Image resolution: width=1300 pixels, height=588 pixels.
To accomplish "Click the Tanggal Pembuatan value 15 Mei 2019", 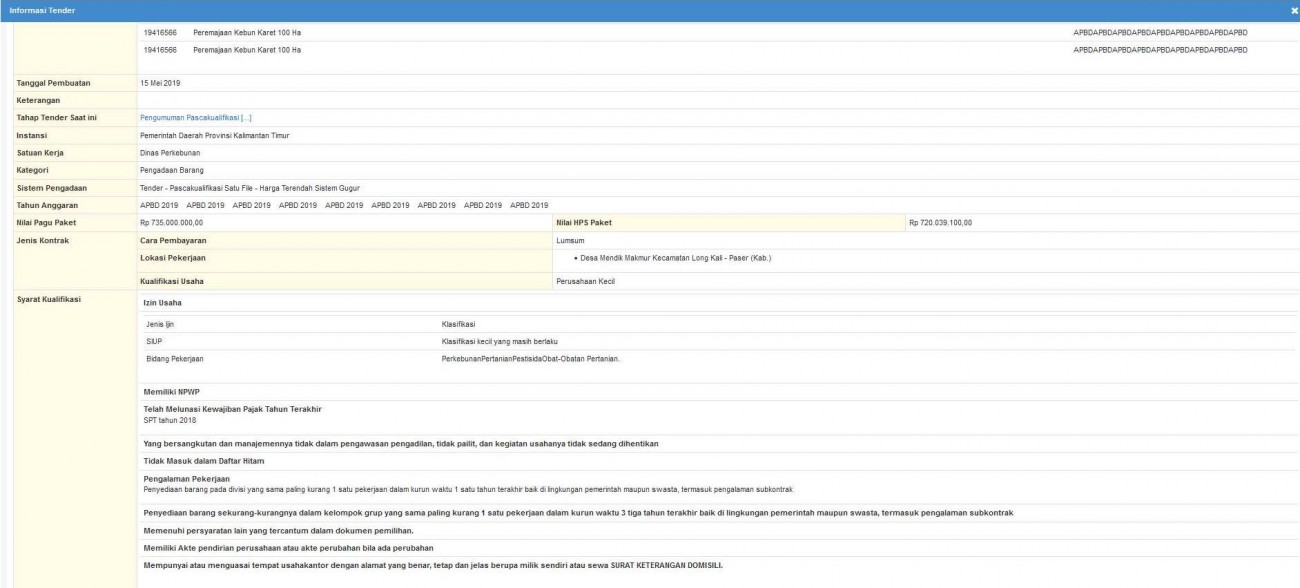I will 160,82.
